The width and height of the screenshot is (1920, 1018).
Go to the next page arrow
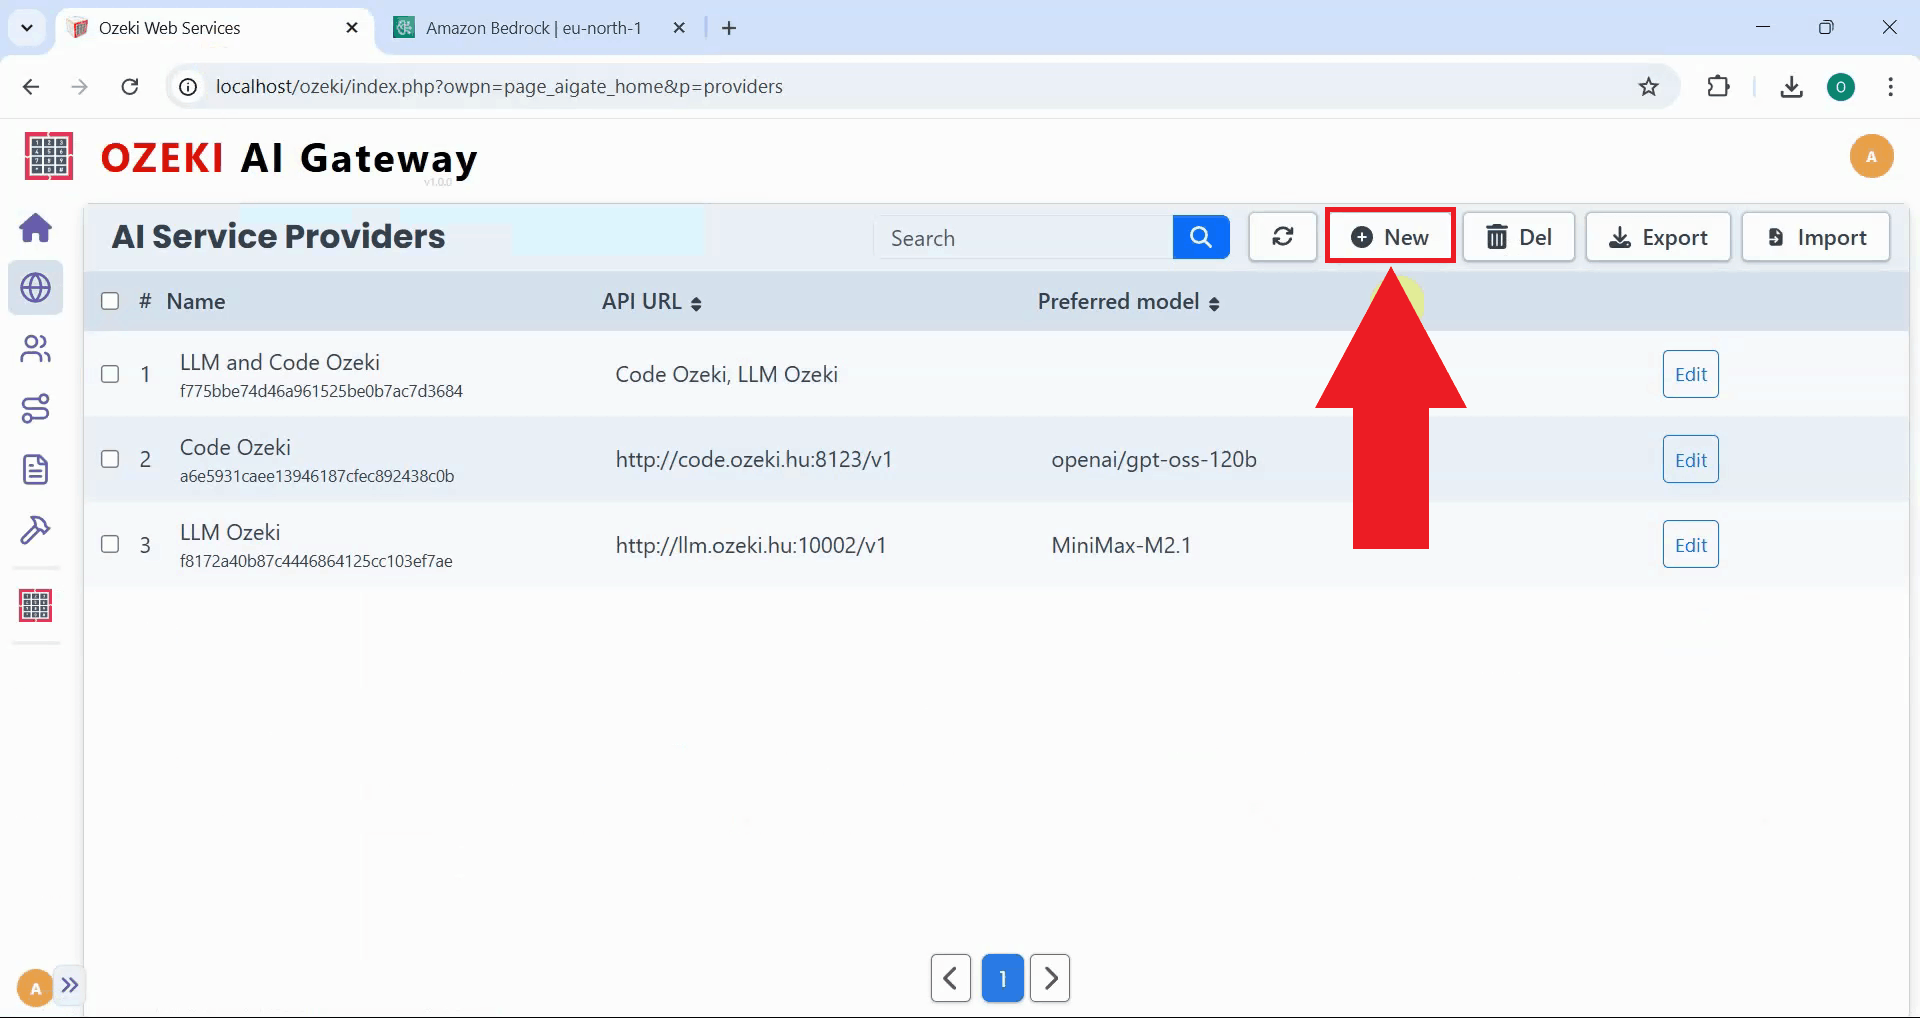pyautogui.click(x=1050, y=978)
